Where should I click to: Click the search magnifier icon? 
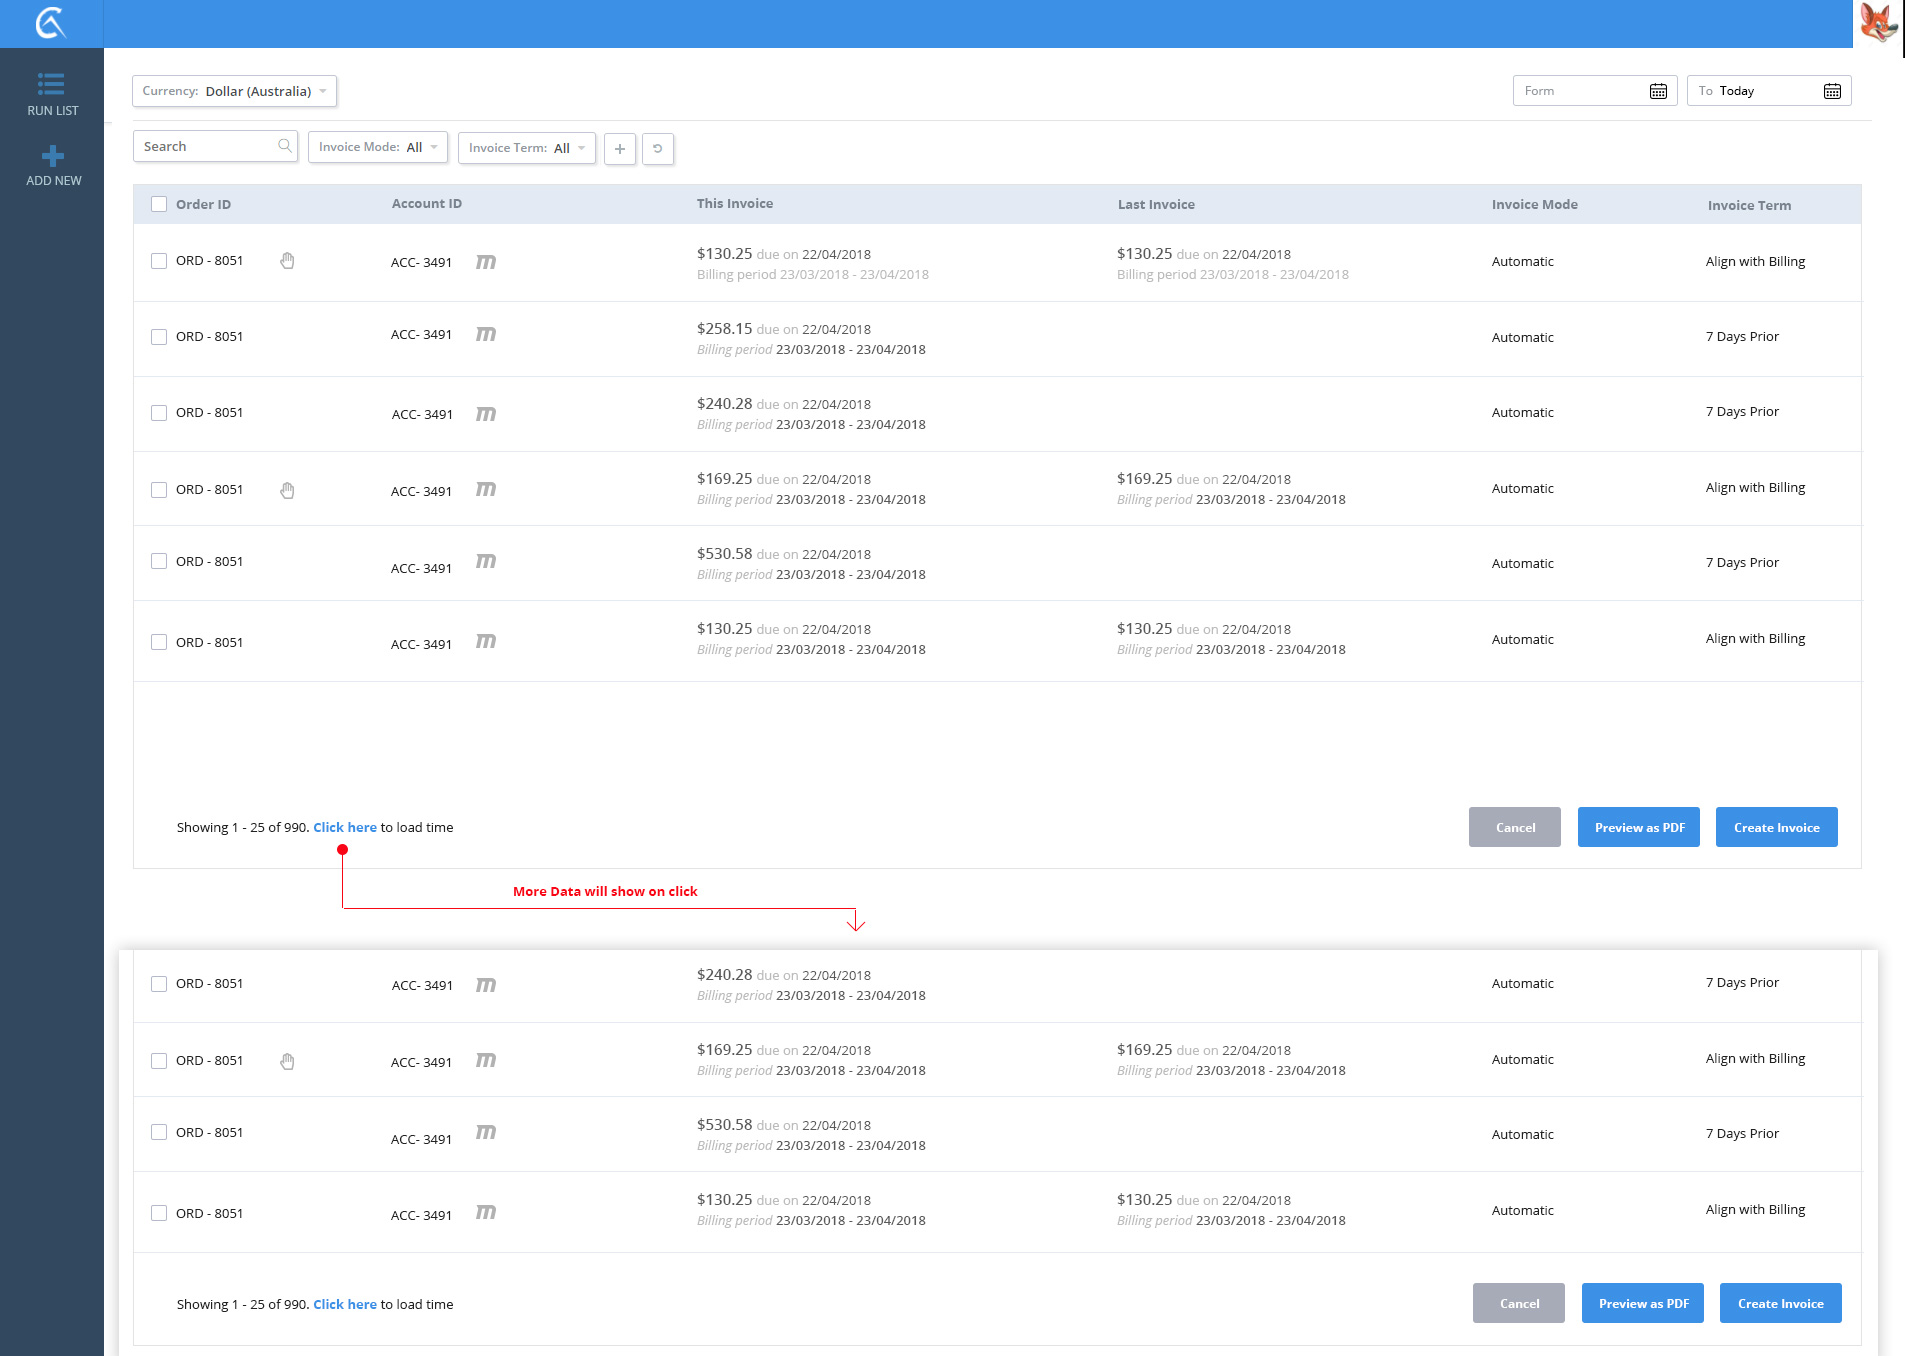(285, 146)
